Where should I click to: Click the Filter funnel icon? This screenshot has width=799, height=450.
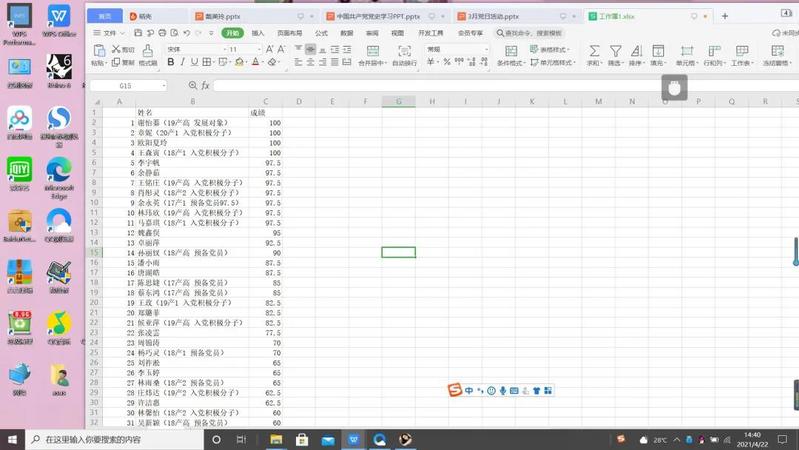616,50
